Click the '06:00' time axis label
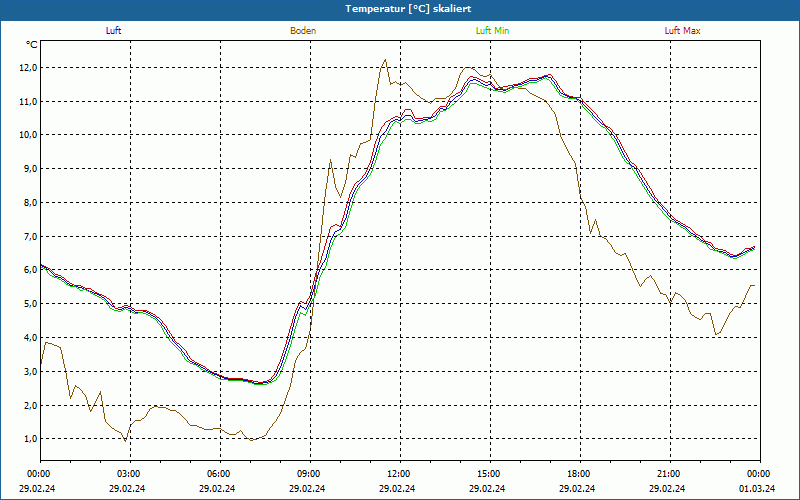Image resolution: width=800 pixels, height=500 pixels. (220, 474)
